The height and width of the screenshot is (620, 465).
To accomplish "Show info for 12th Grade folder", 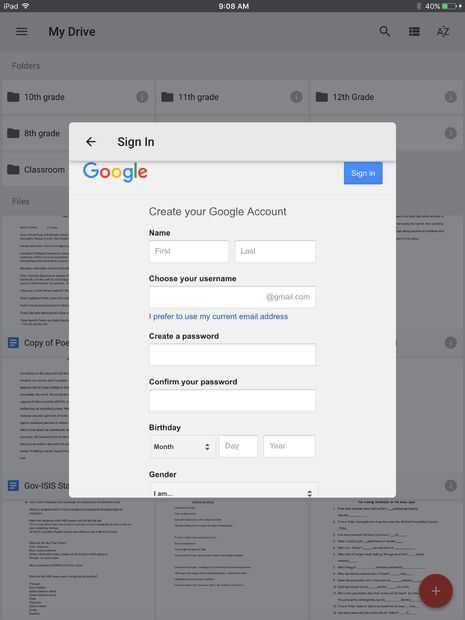I will tap(450, 97).
